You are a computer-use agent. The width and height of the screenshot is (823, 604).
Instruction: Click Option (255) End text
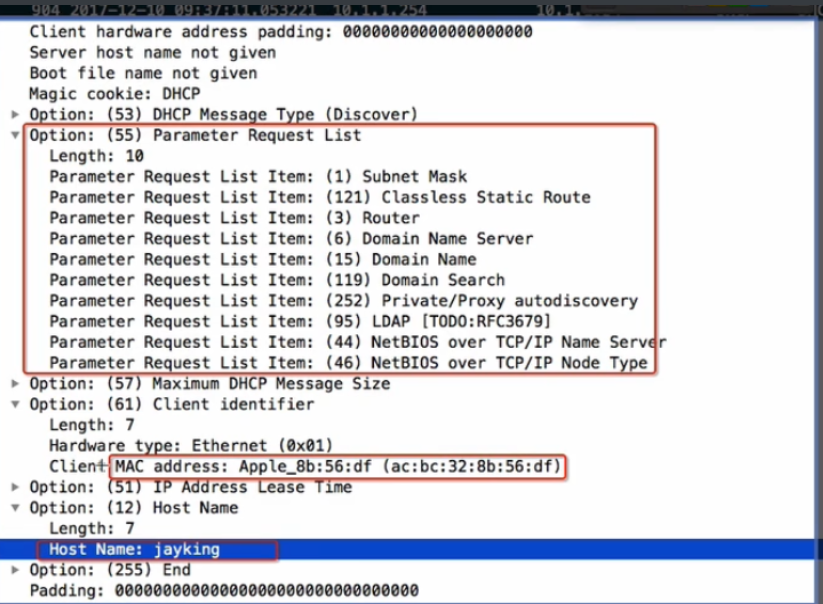click(x=110, y=570)
